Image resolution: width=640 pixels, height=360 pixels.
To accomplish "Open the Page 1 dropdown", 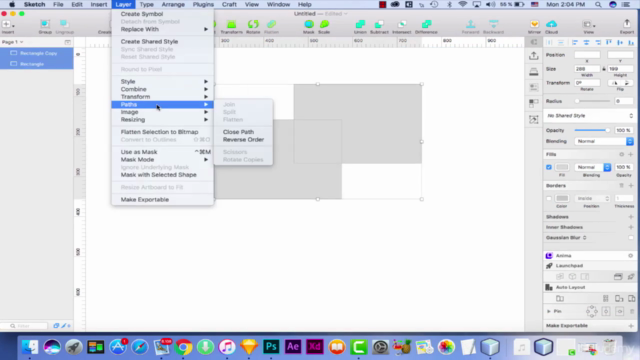I will (12, 42).
